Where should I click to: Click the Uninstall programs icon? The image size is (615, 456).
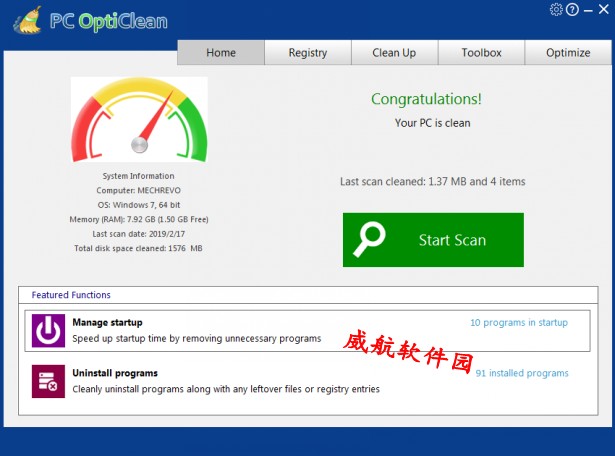(48, 382)
